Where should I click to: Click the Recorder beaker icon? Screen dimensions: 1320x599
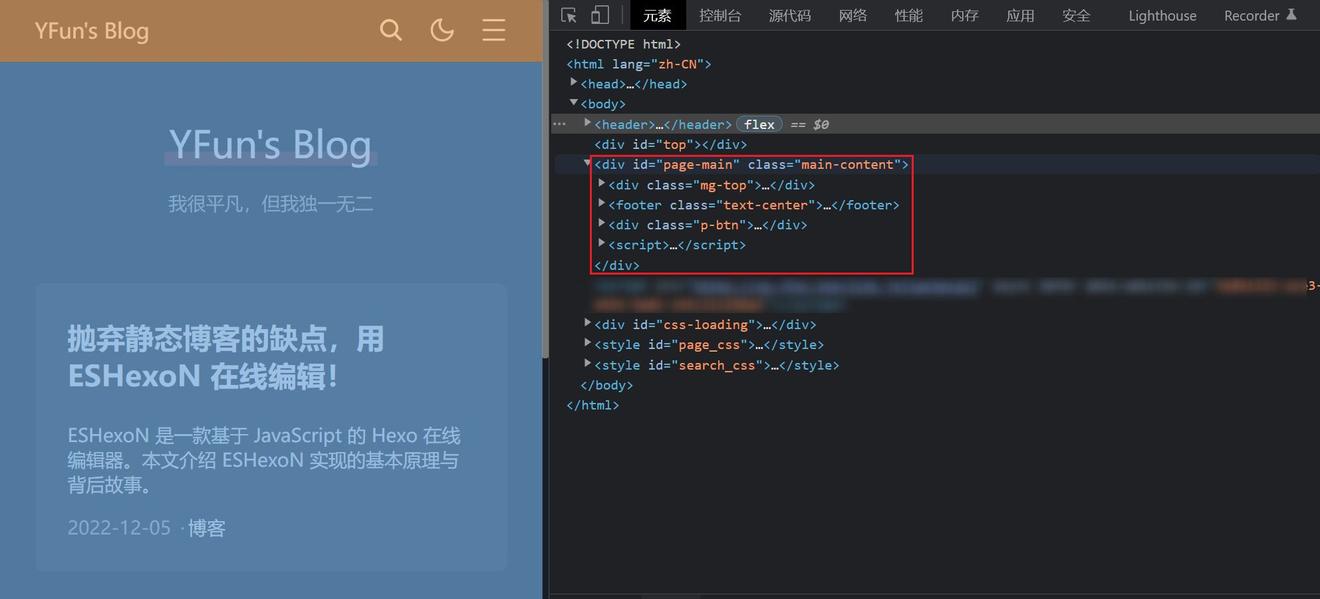click(x=1291, y=15)
